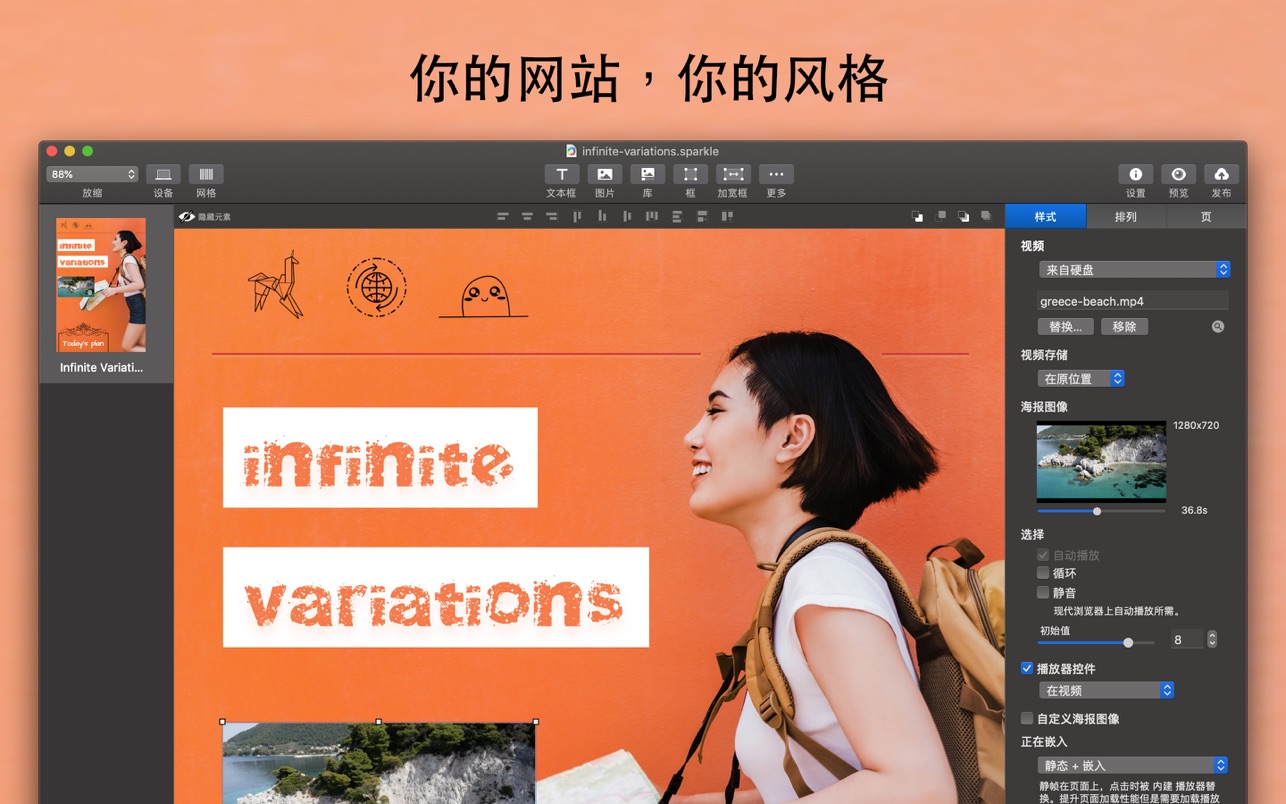Select the globe icon on canvas

point(376,288)
